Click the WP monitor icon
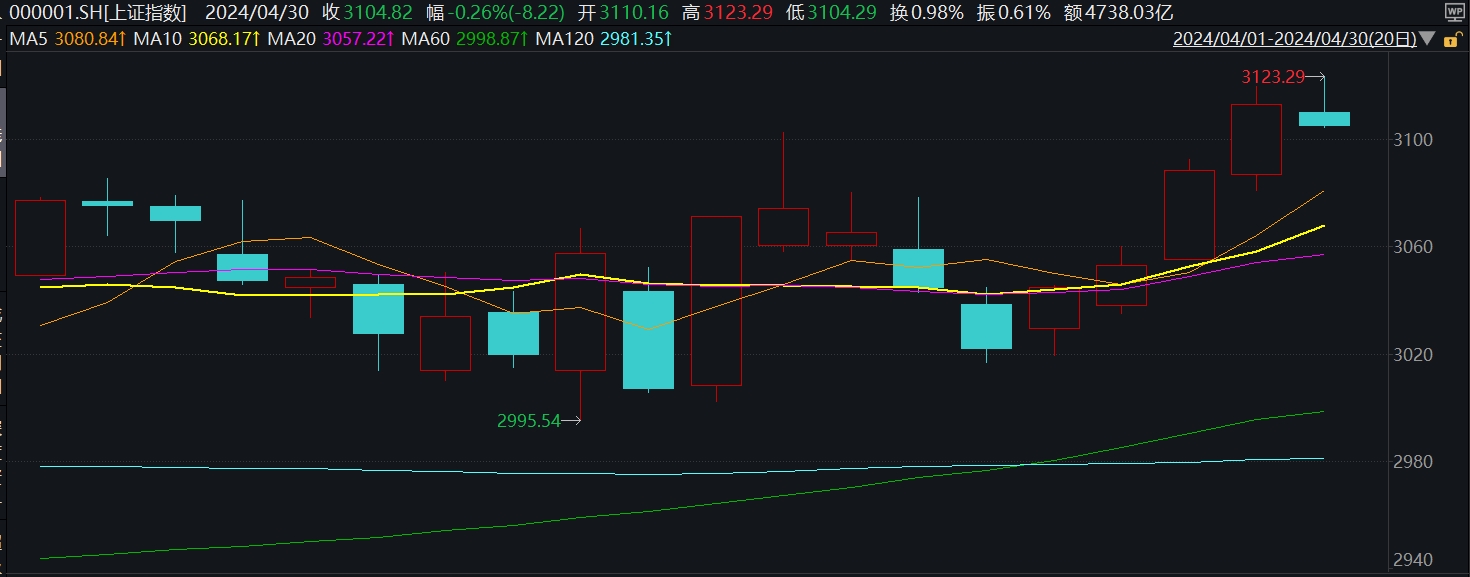This screenshot has width=1470, height=577. (1453, 12)
